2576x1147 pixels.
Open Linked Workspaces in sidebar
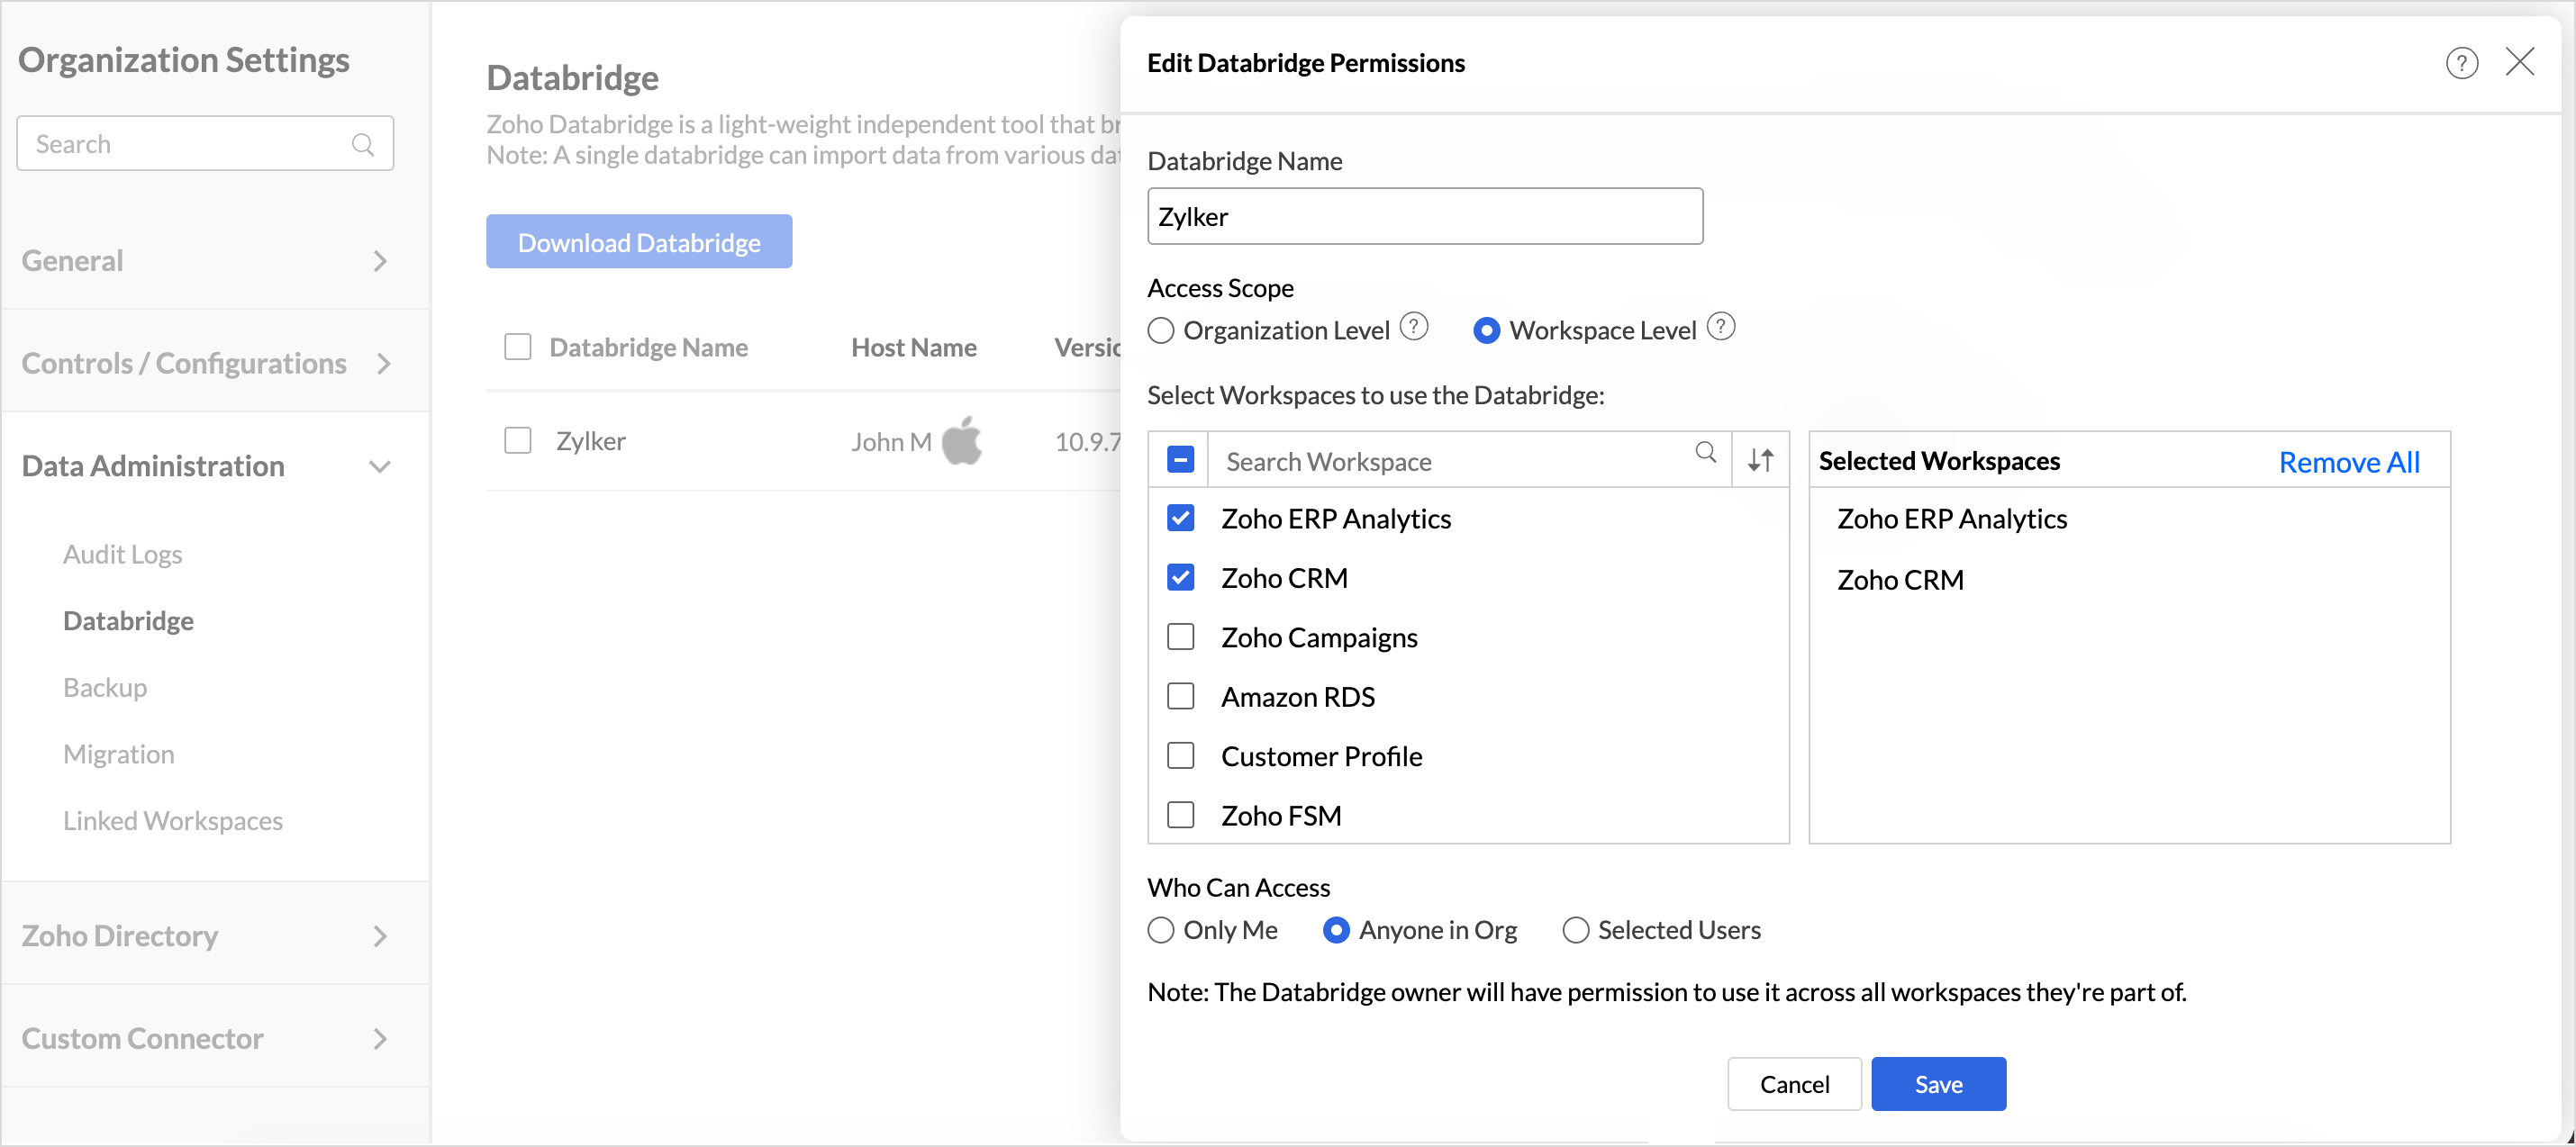tap(172, 820)
